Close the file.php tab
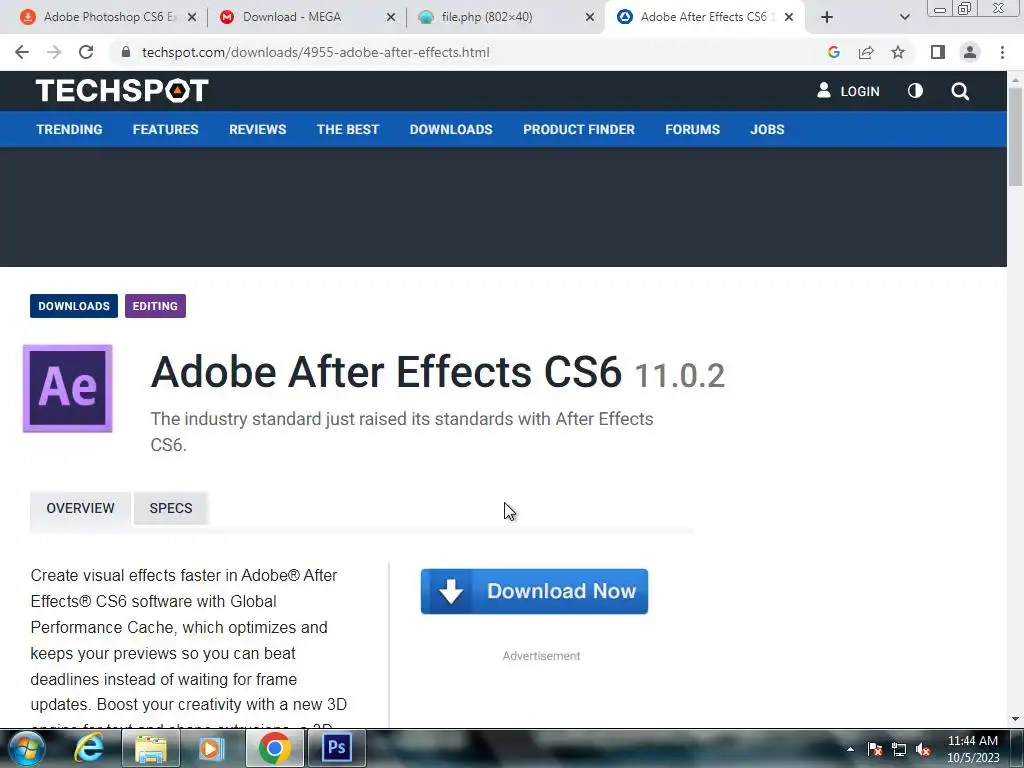Viewport: 1024px width, 768px height. [x=590, y=17]
